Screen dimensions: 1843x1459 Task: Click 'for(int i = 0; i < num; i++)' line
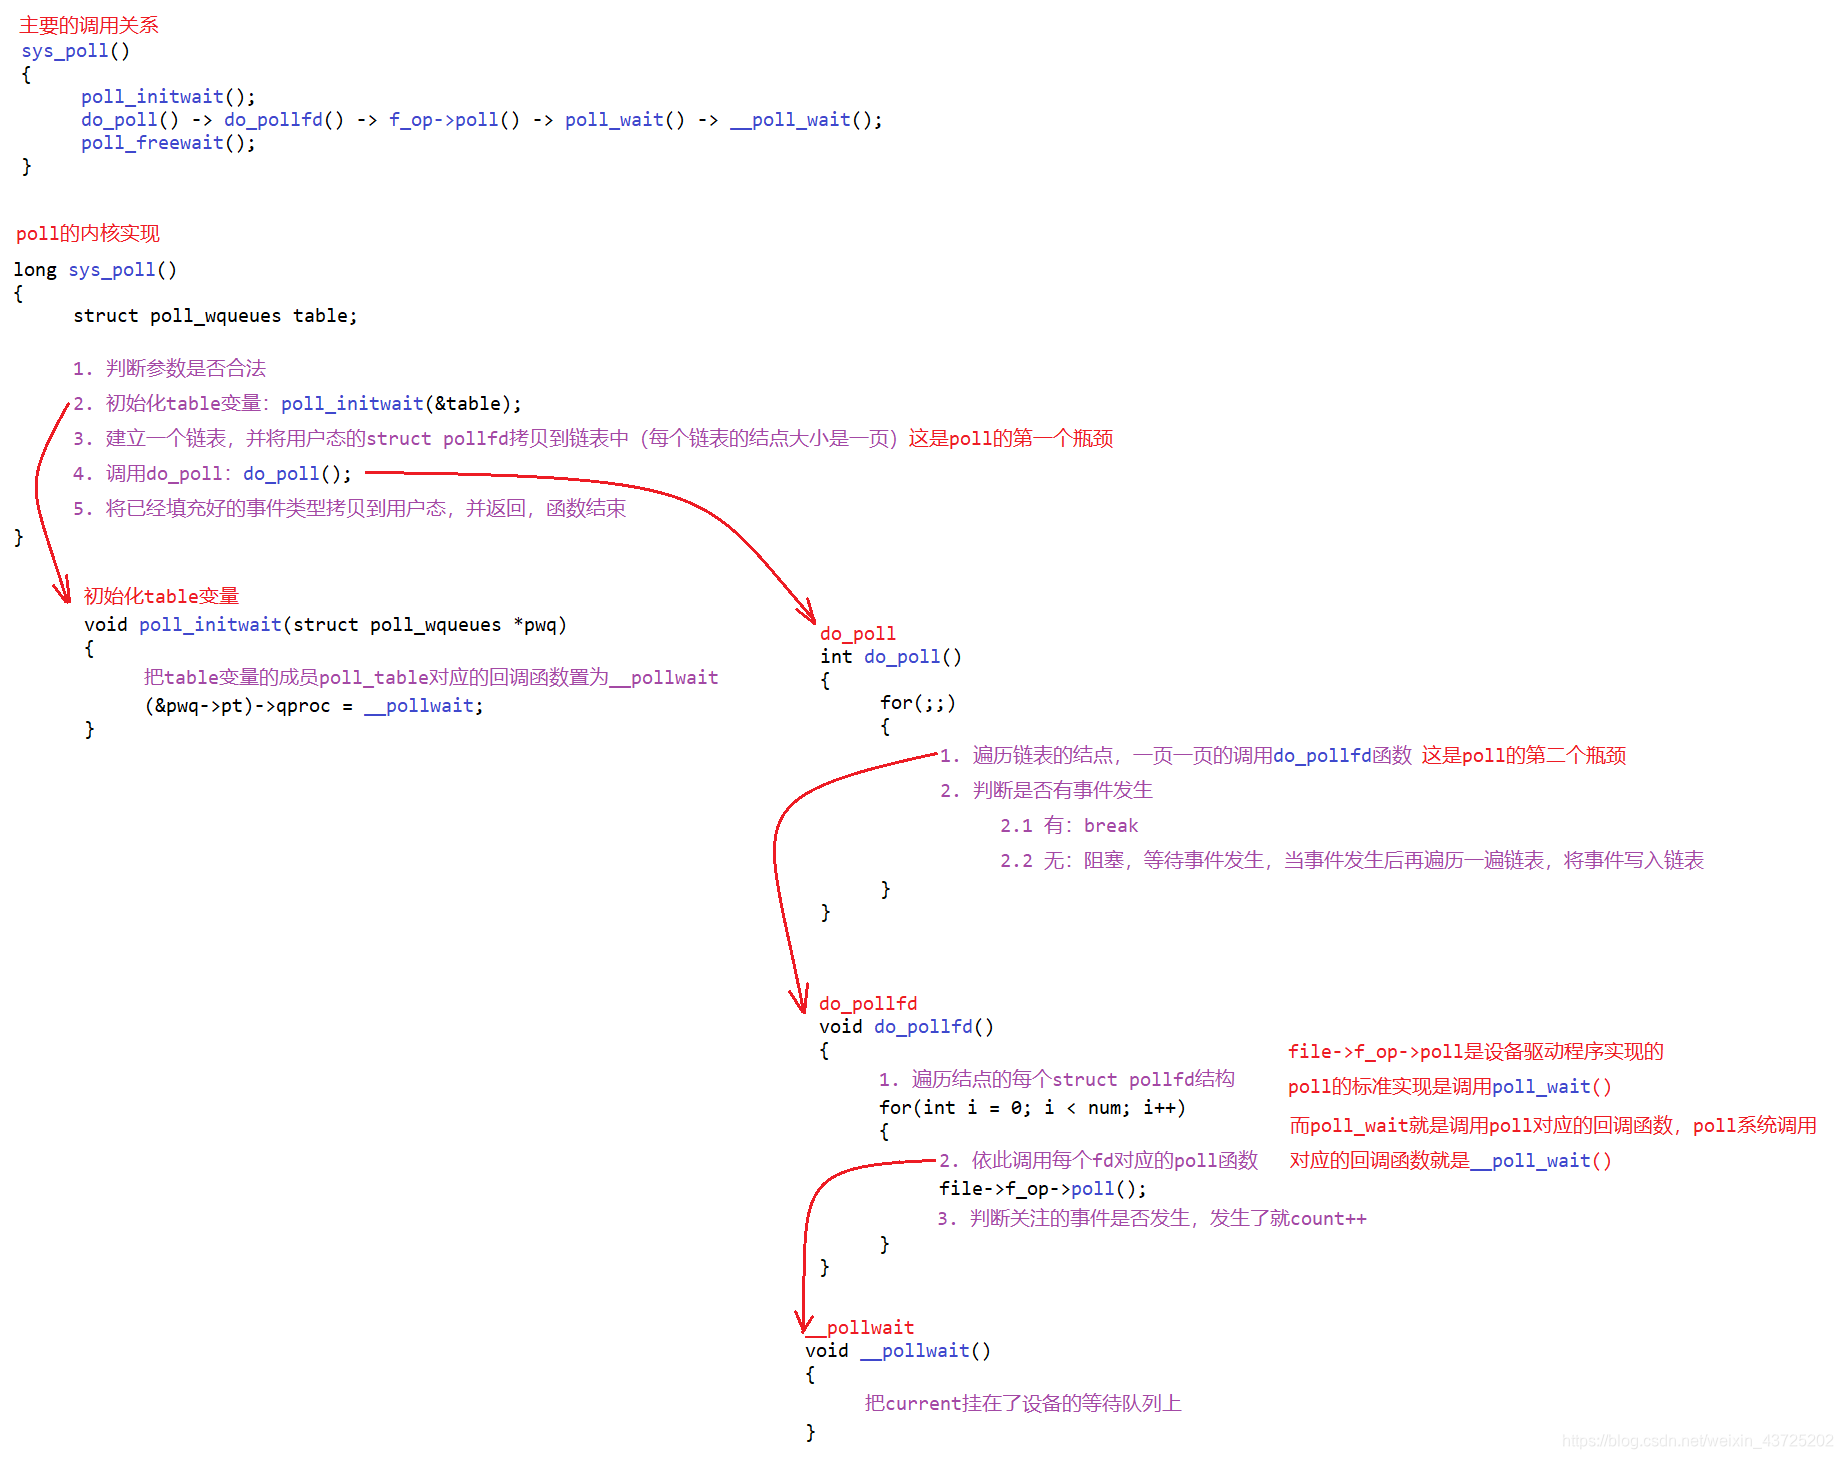[x=1032, y=1107]
